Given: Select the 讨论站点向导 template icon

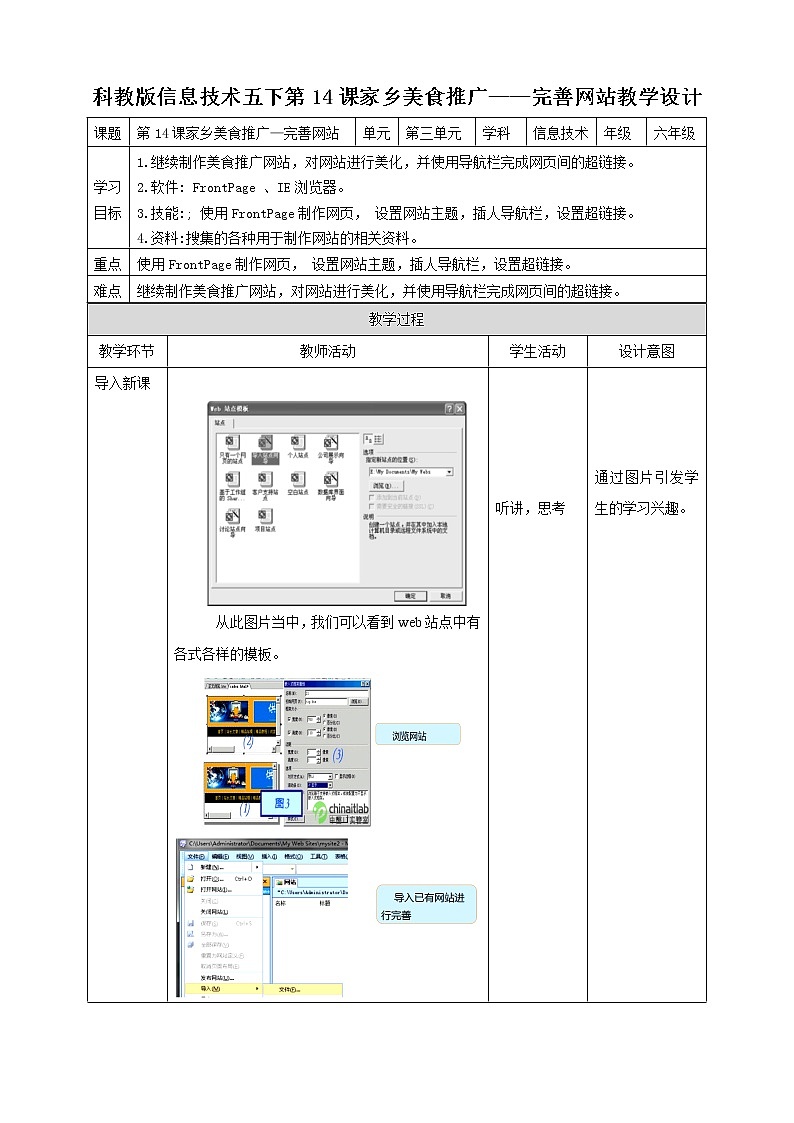Looking at the screenshot, I should (x=232, y=523).
